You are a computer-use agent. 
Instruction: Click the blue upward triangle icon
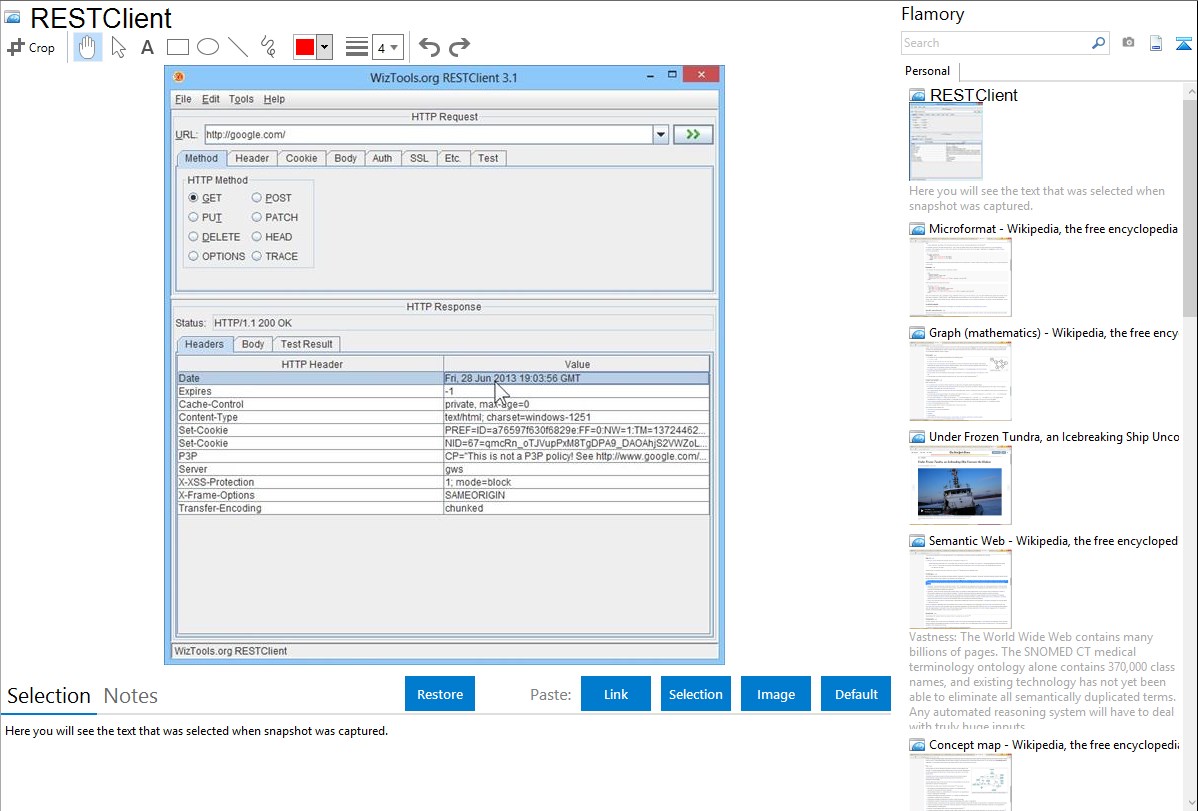point(1183,43)
